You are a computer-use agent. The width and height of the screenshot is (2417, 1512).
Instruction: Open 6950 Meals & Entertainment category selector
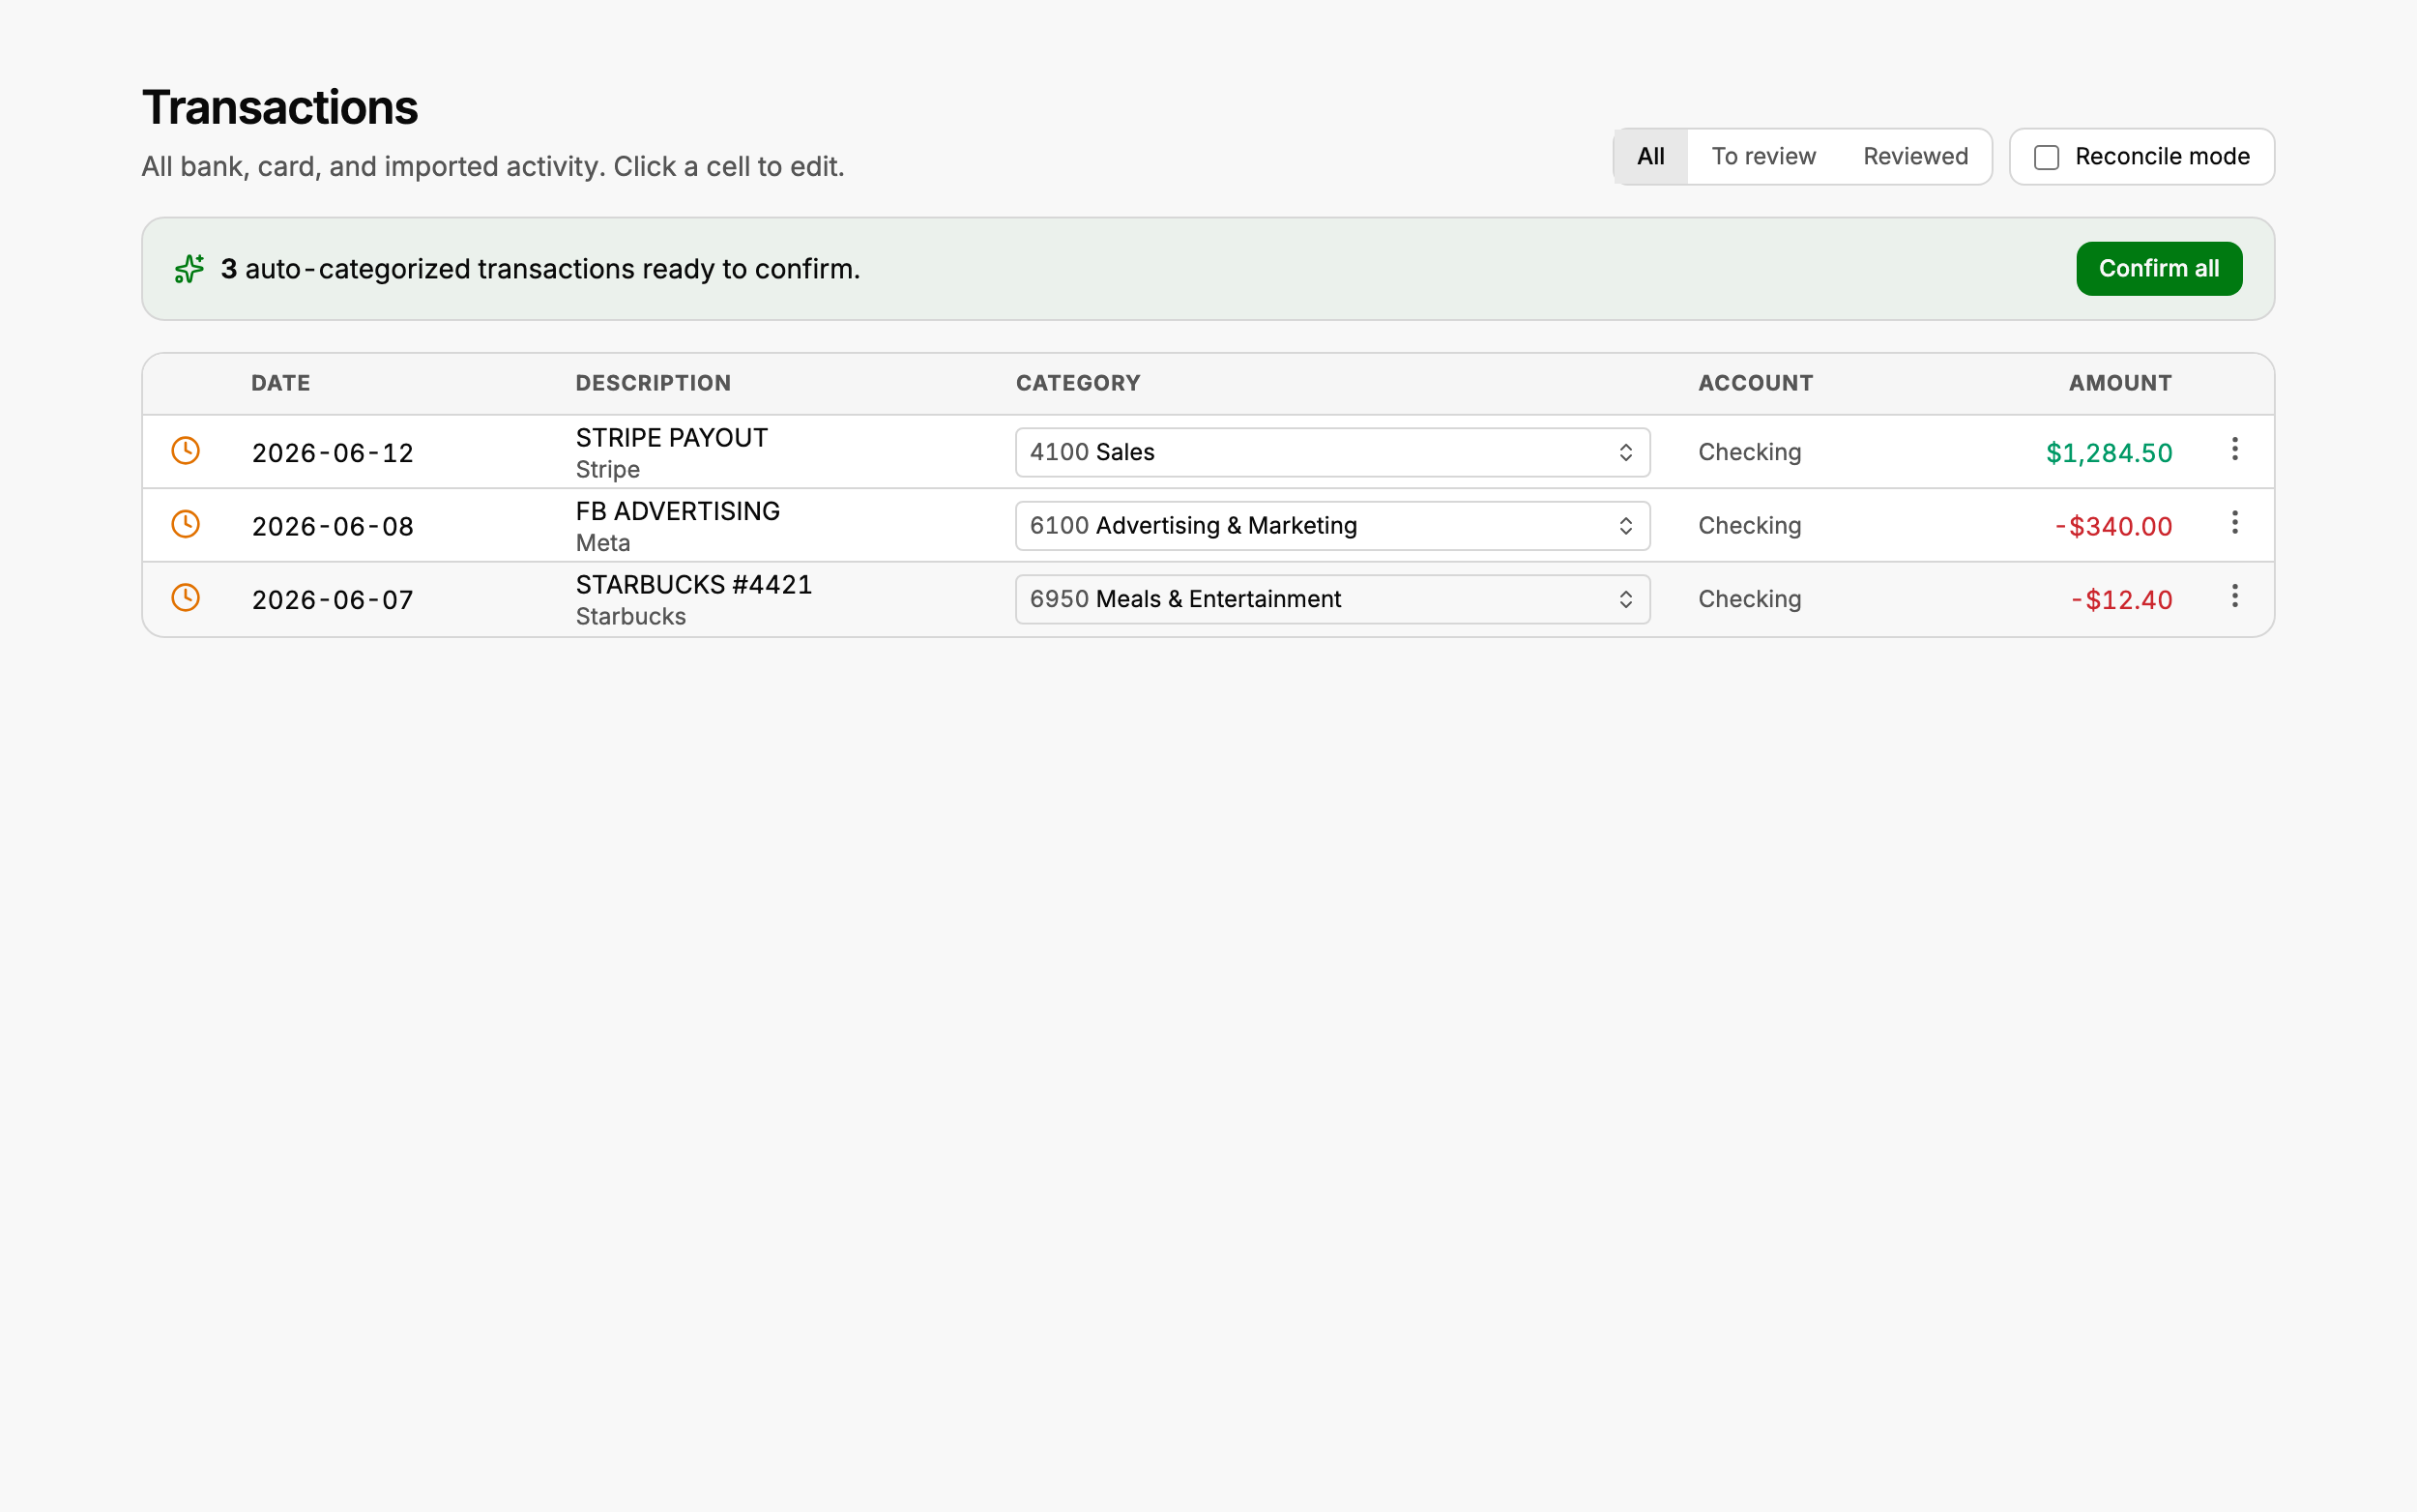[1332, 599]
